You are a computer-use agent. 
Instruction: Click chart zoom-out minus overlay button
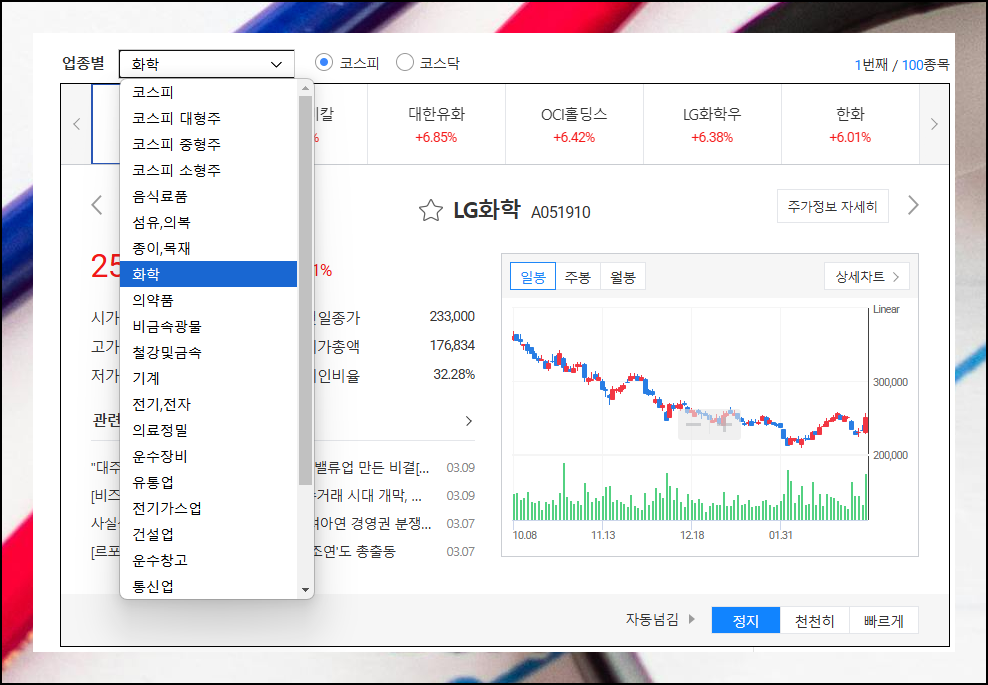693,424
